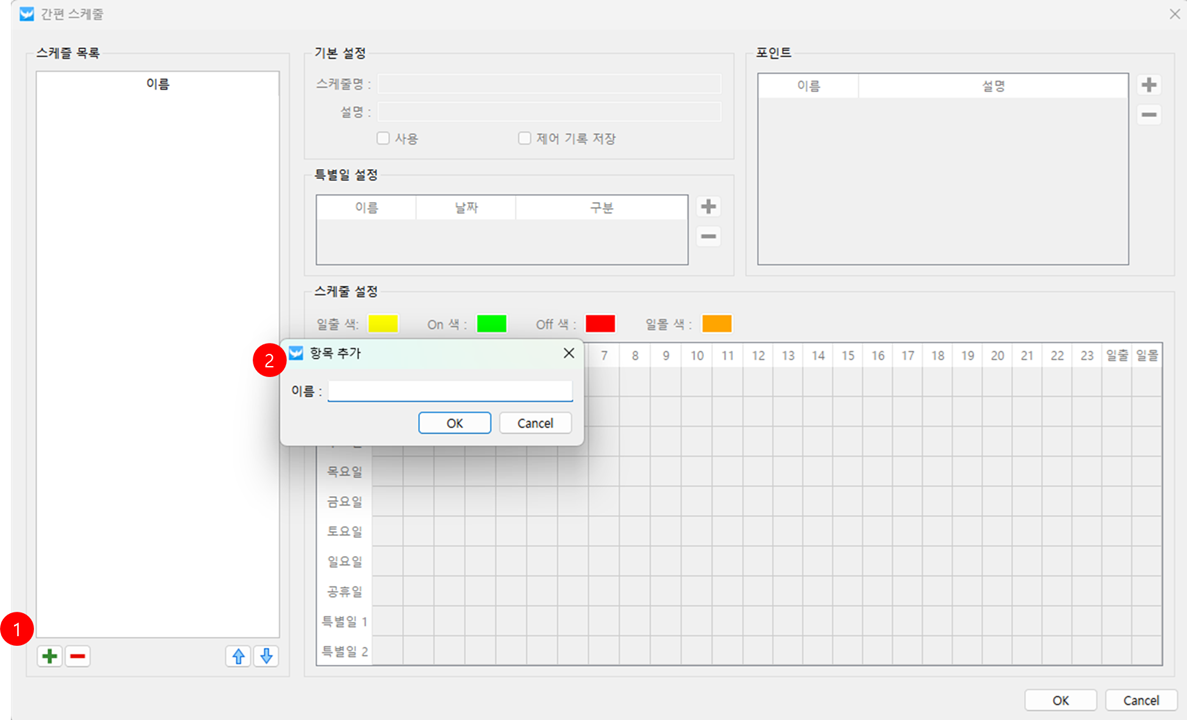Click the green plus to add schedule
This screenshot has width=1187, height=720.
pos(49,657)
